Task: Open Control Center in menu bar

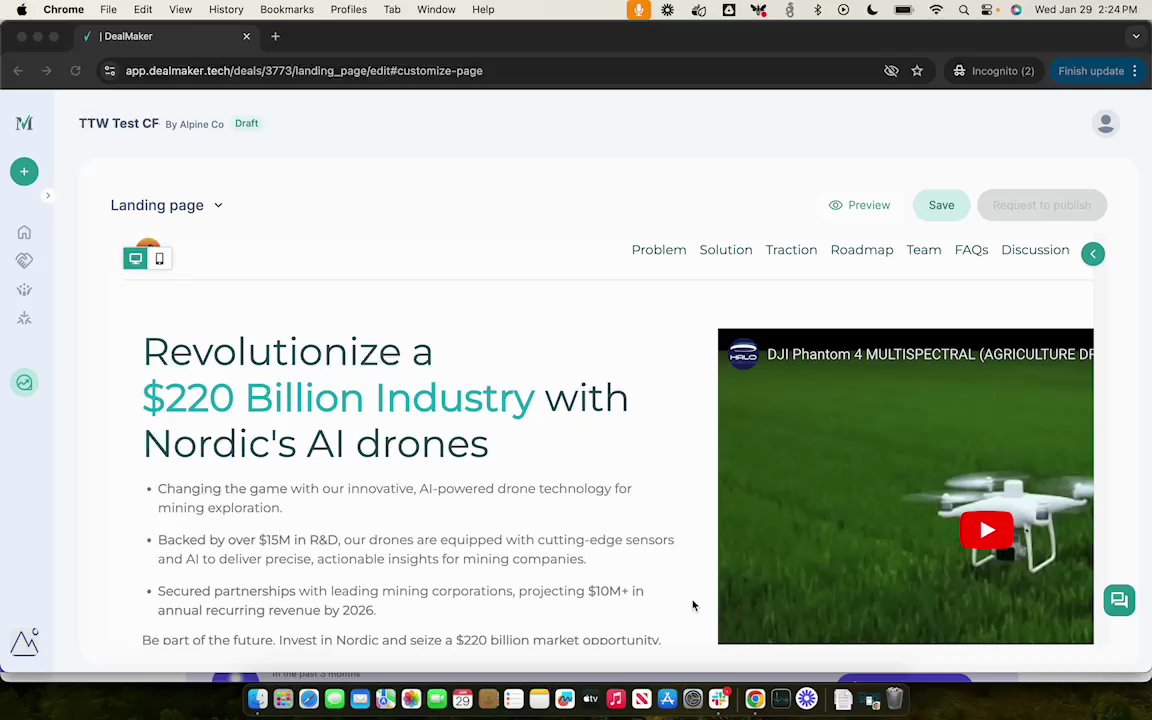Action: [987, 10]
